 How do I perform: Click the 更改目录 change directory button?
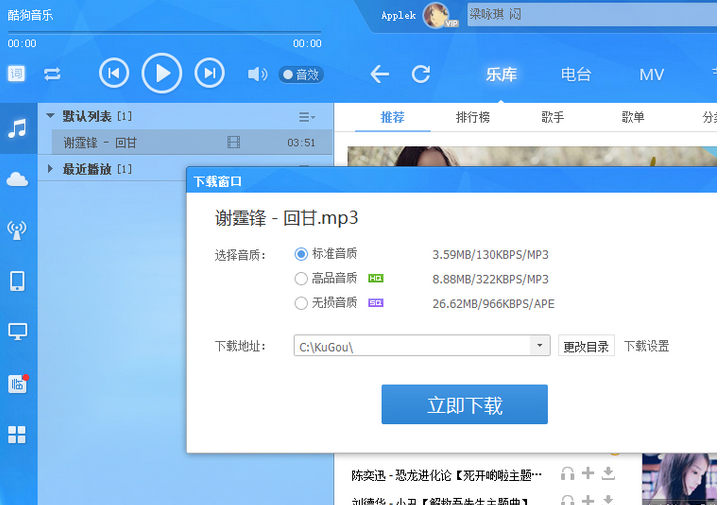[x=586, y=346]
